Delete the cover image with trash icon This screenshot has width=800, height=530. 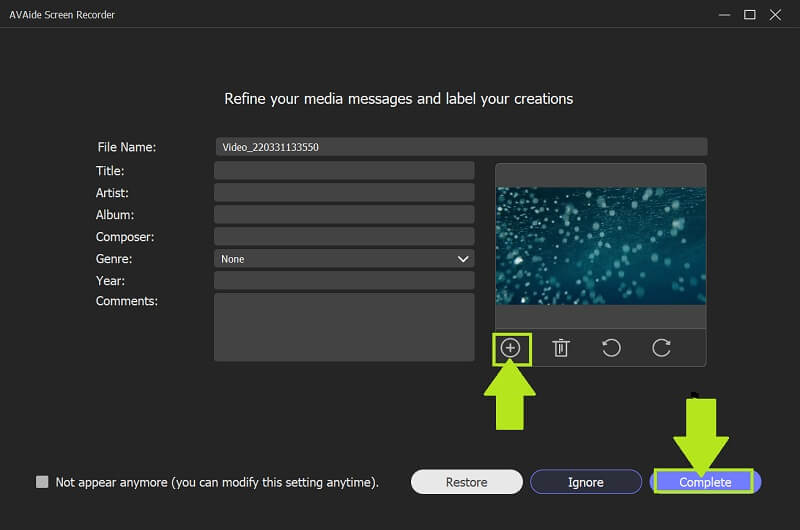561,348
